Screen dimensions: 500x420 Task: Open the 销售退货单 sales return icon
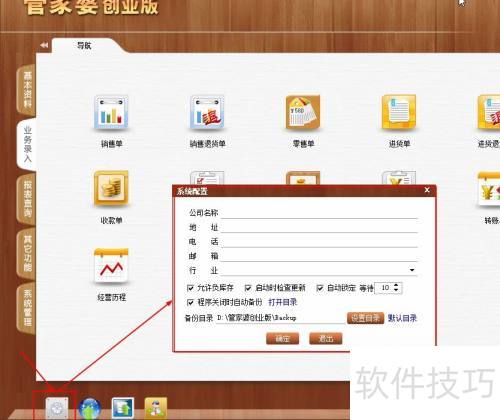click(x=207, y=112)
